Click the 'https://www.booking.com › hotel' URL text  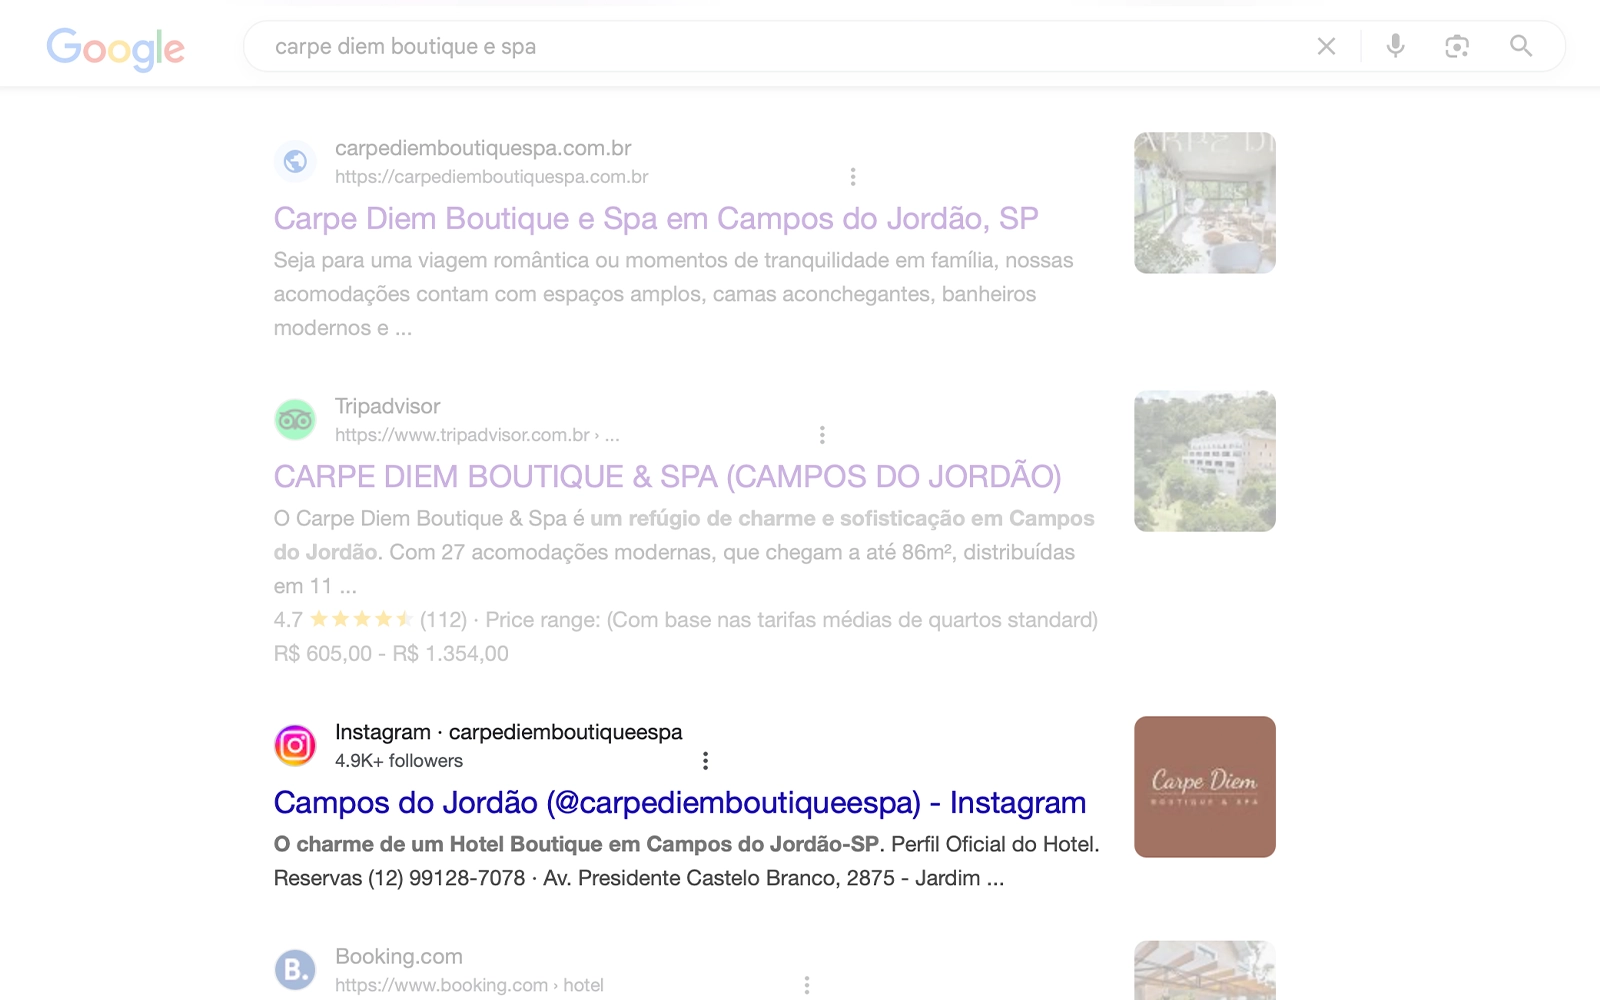click(469, 985)
